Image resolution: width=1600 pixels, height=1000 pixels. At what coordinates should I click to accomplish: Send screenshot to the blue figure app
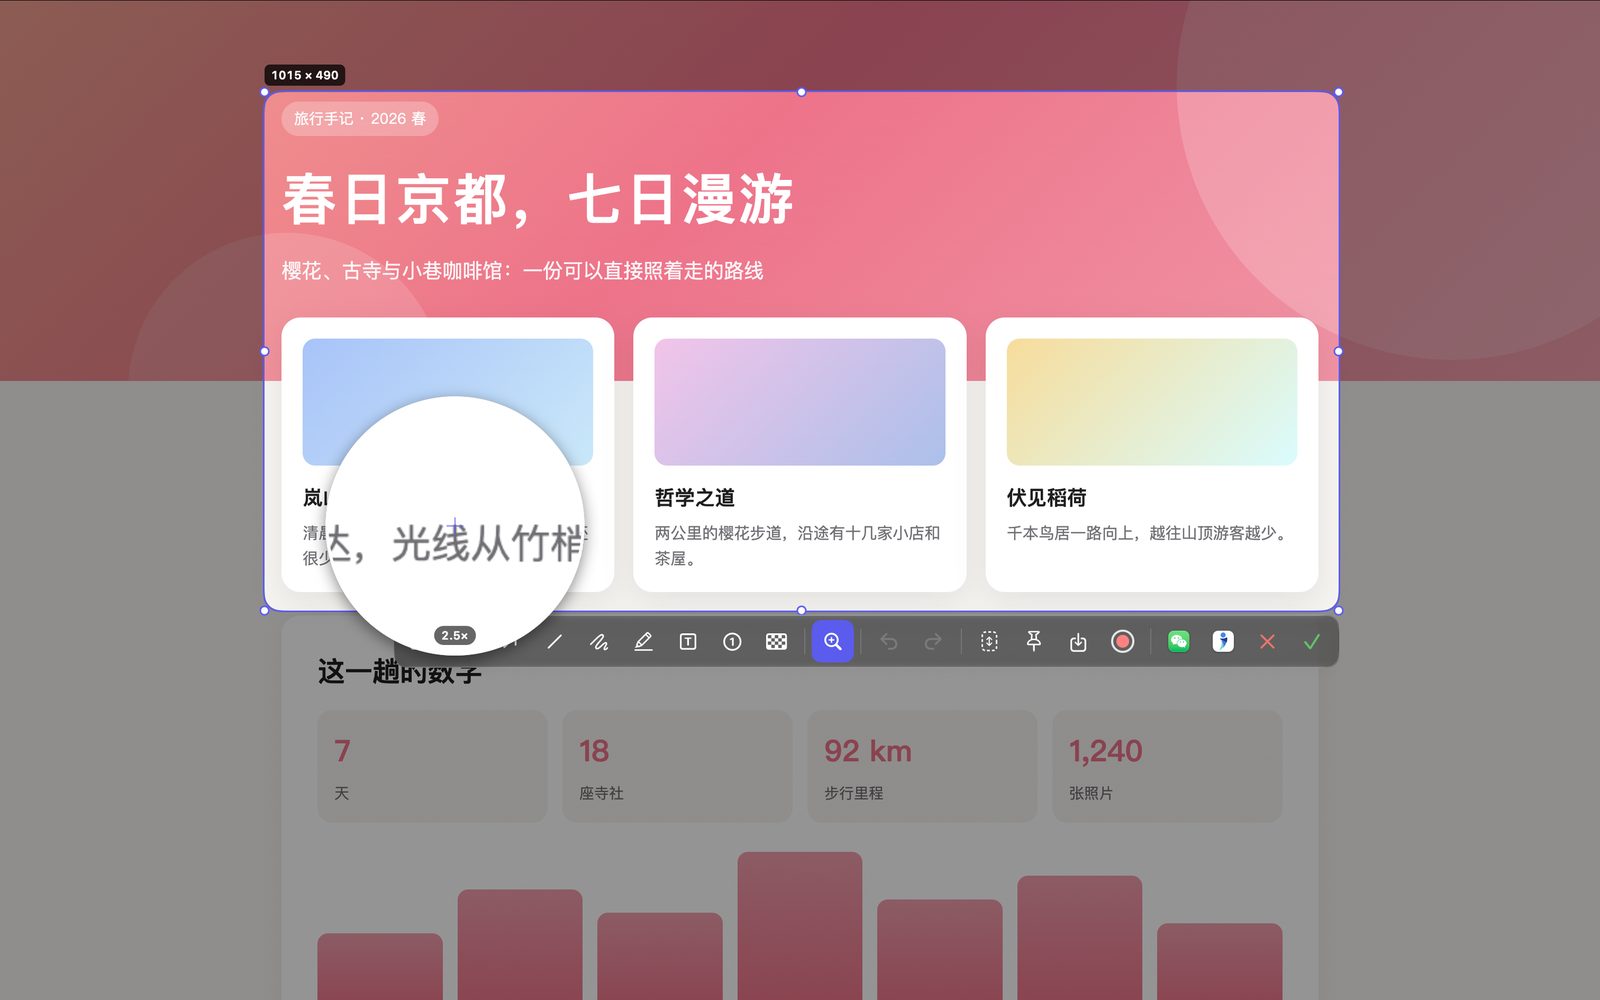click(1223, 642)
